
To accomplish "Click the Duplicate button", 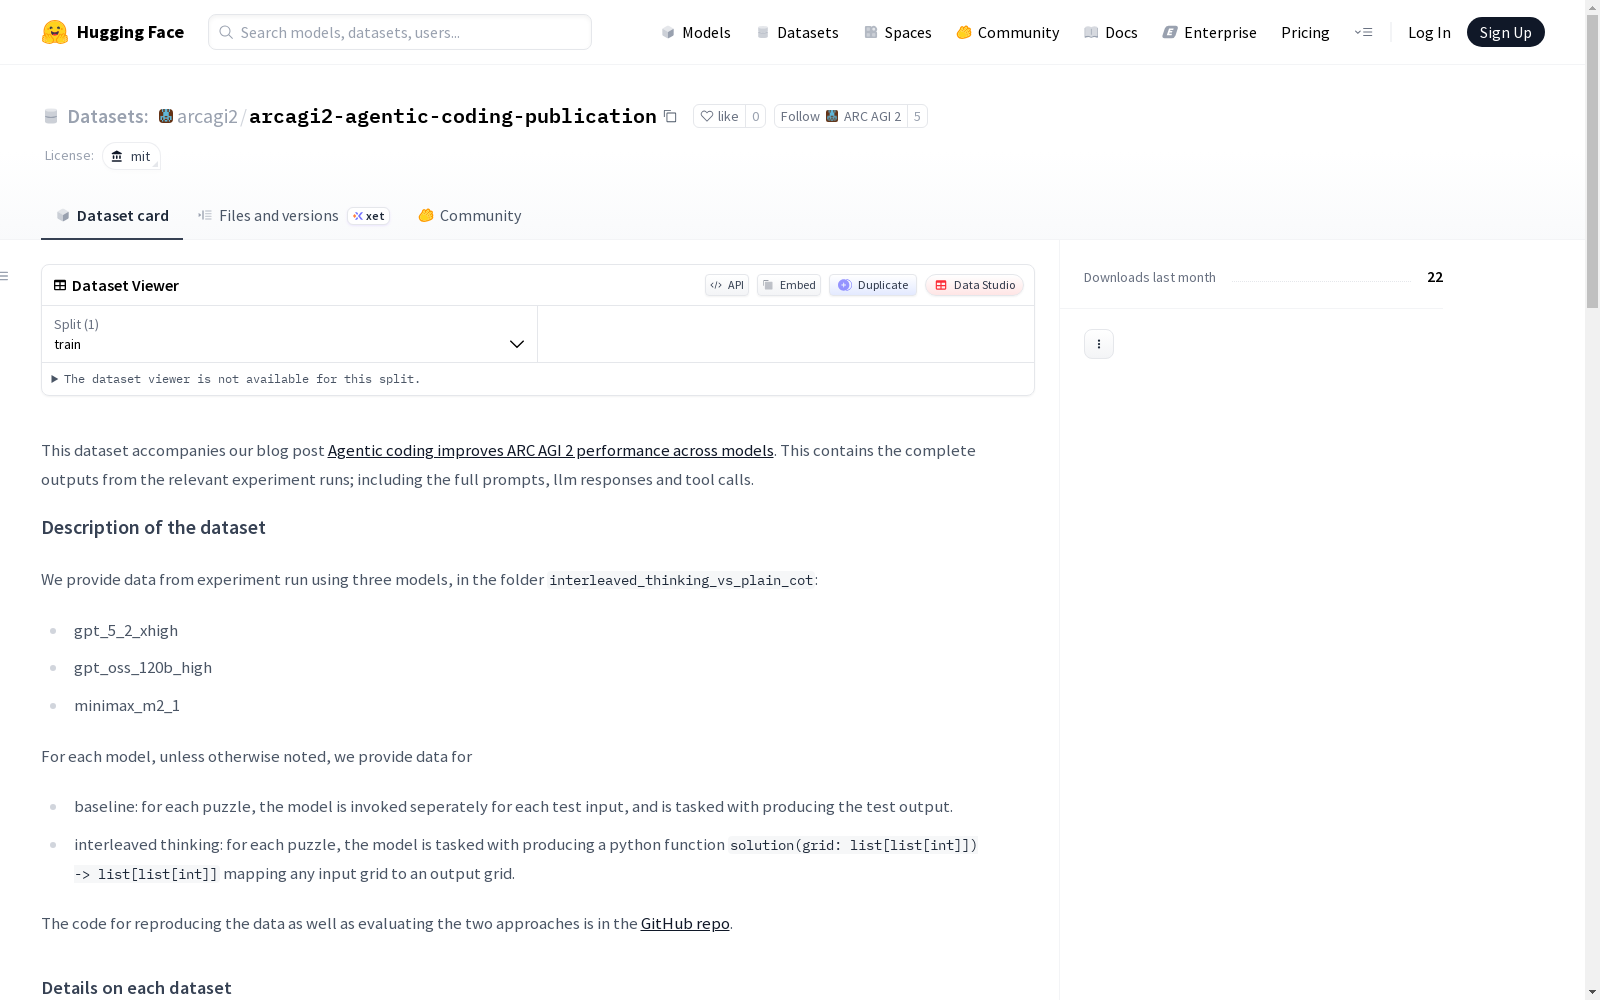I will pos(873,285).
